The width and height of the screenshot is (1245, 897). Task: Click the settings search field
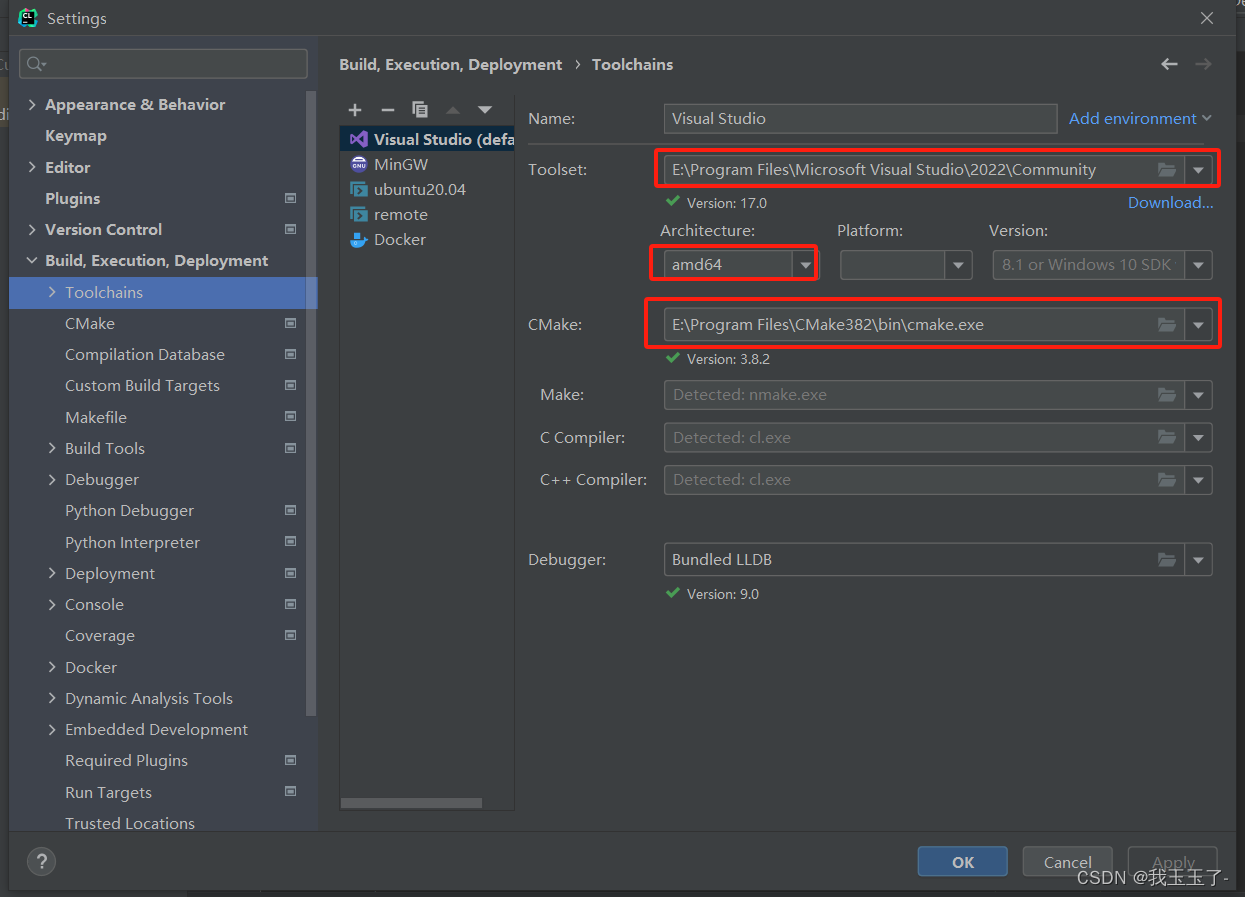pos(163,64)
